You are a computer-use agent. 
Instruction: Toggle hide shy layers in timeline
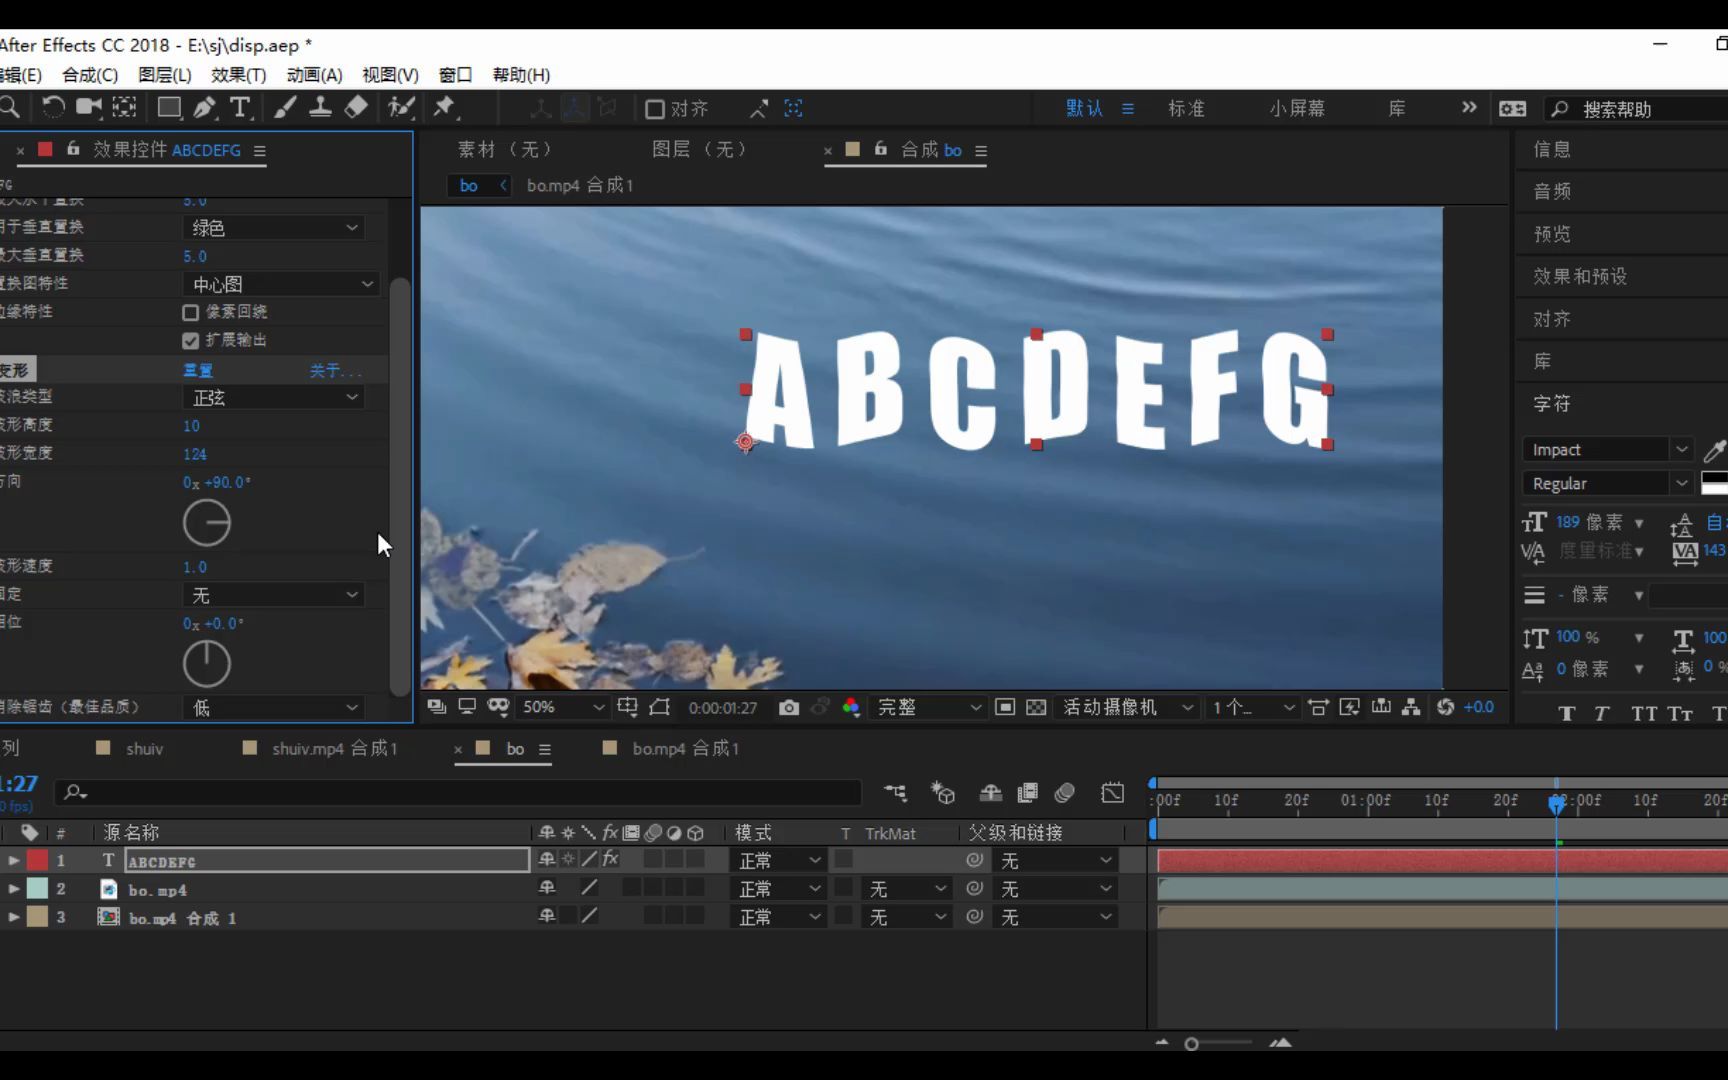tap(991, 793)
